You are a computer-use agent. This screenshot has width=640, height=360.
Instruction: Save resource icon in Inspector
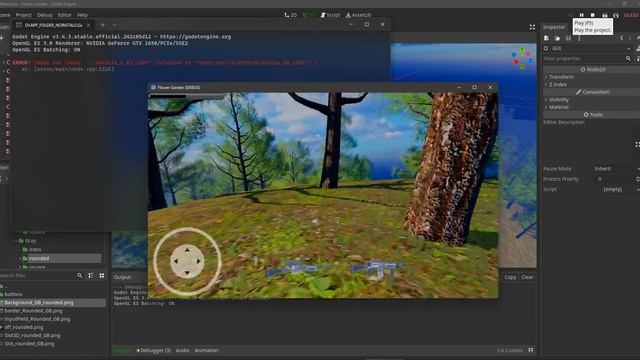tap(568, 38)
